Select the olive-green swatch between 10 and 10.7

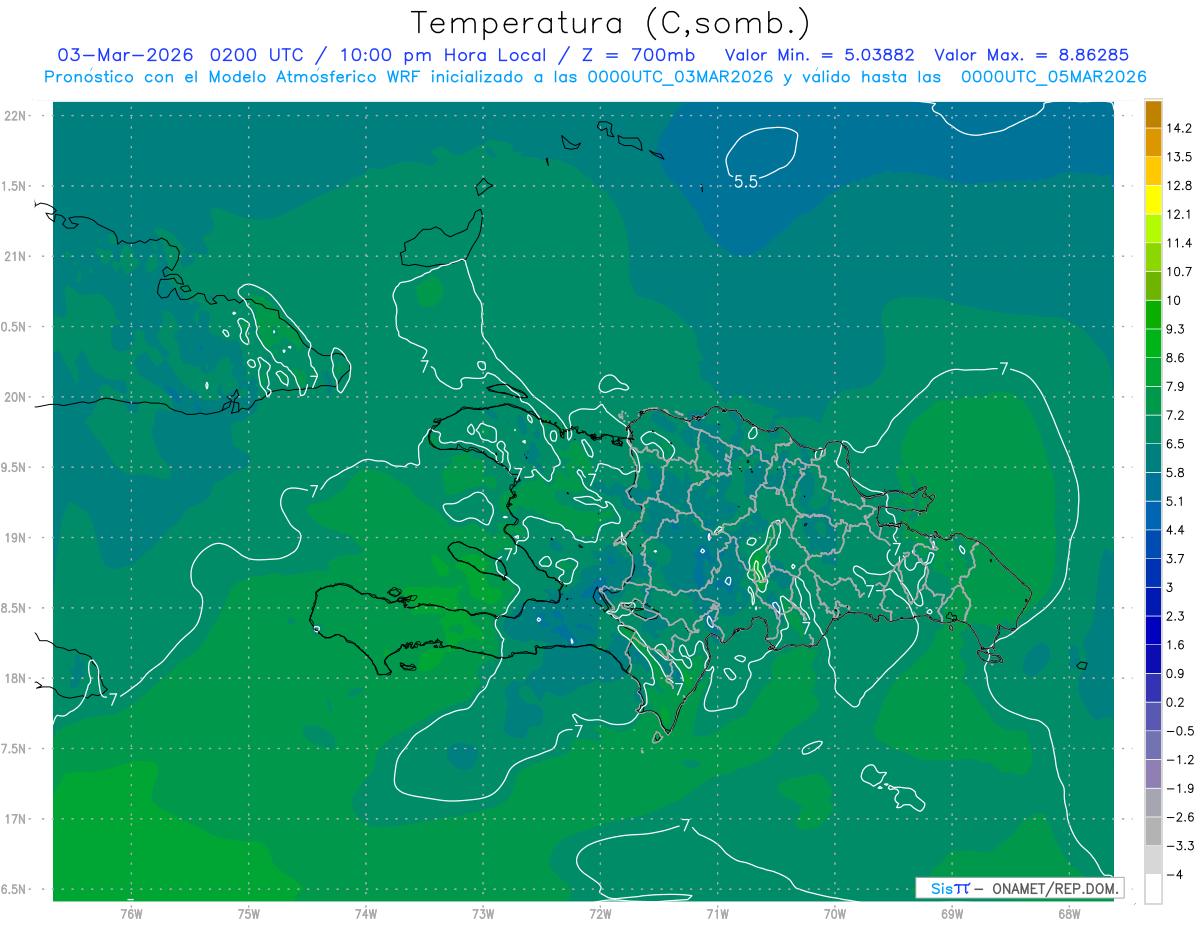[x=1153, y=287]
